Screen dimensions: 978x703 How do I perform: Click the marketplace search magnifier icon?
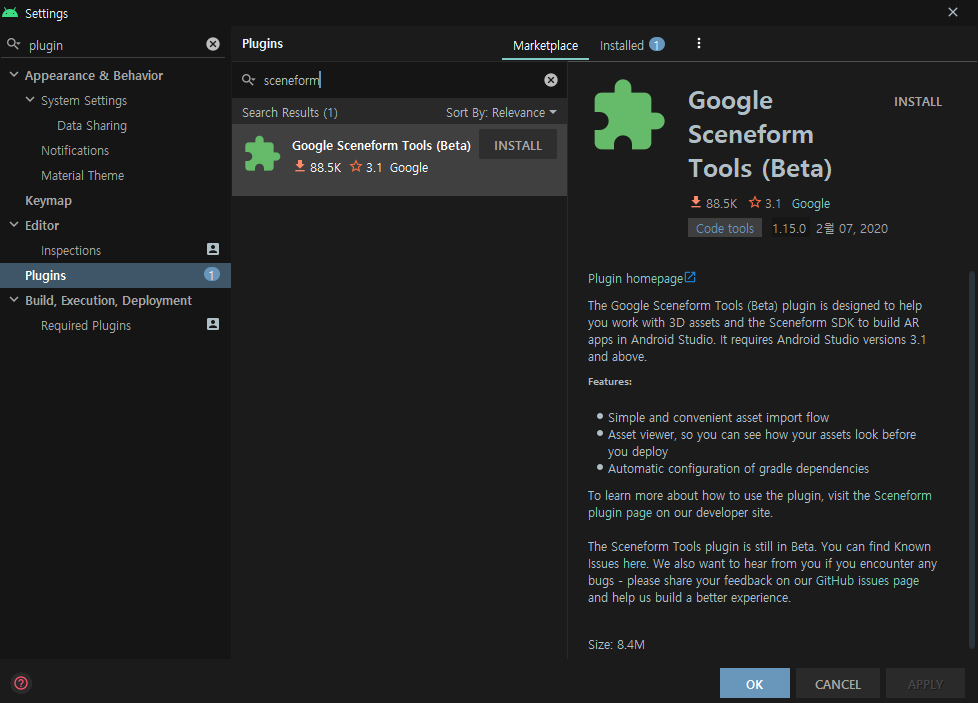pos(248,80)
